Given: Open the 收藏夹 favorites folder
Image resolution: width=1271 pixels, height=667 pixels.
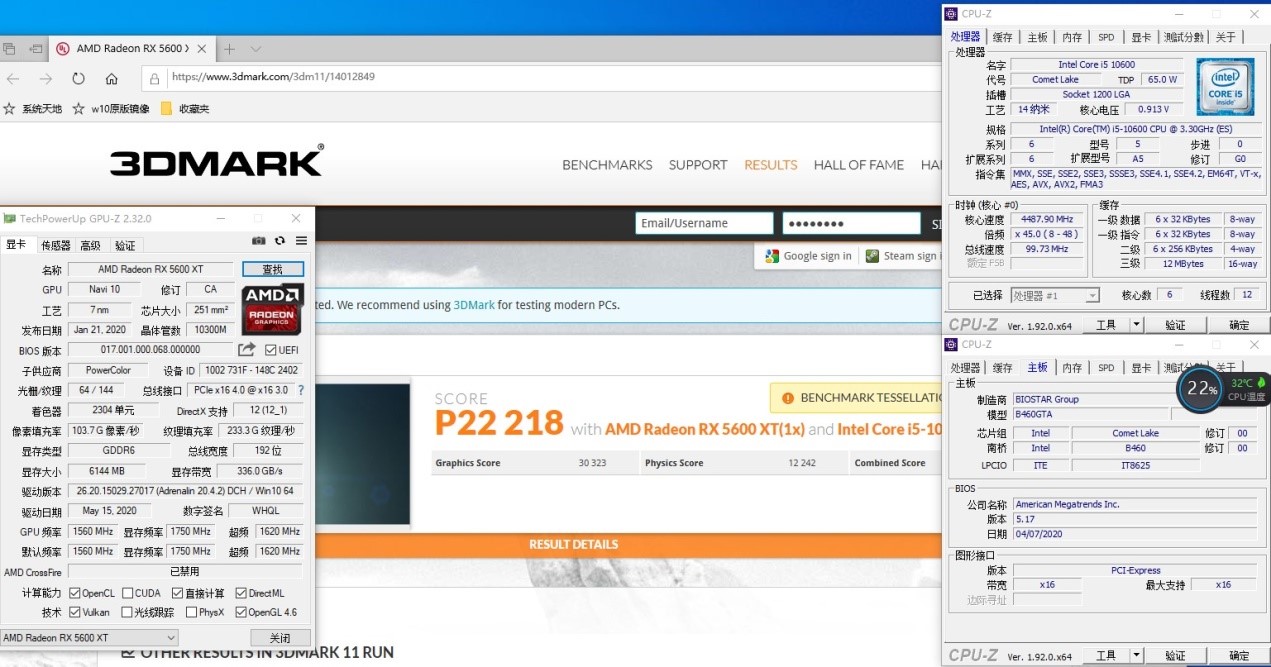Looking at the screenshot, I should [x=185, y=108].
